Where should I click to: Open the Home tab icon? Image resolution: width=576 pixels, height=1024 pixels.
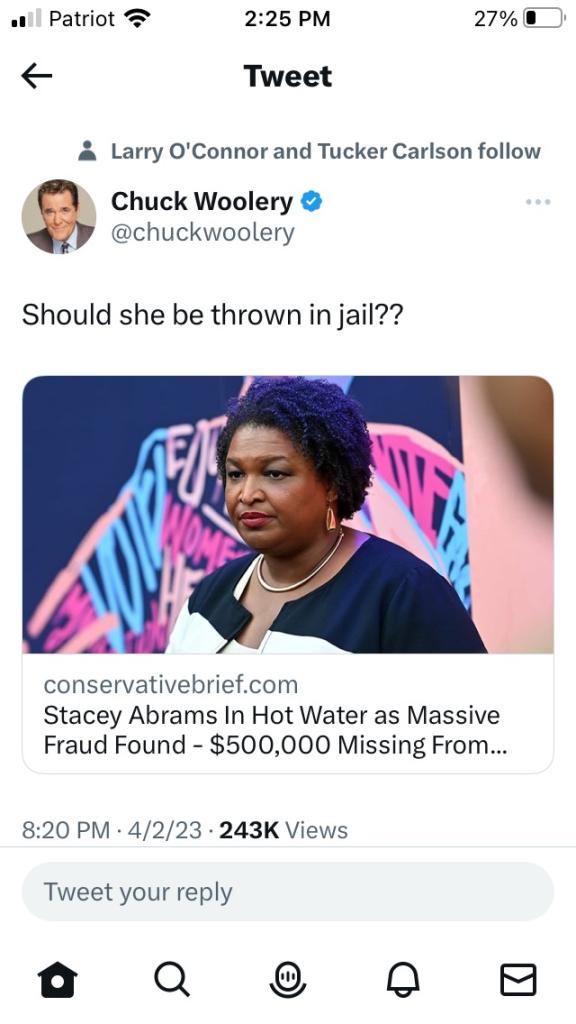pos(57,980)
